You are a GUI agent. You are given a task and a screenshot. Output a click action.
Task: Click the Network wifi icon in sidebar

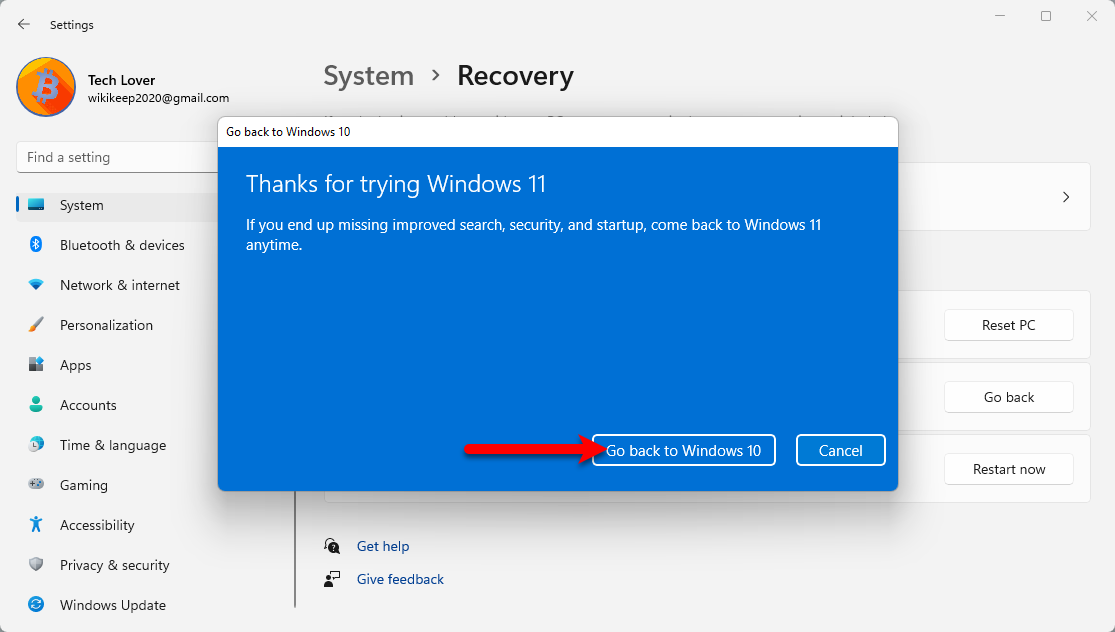36,284
